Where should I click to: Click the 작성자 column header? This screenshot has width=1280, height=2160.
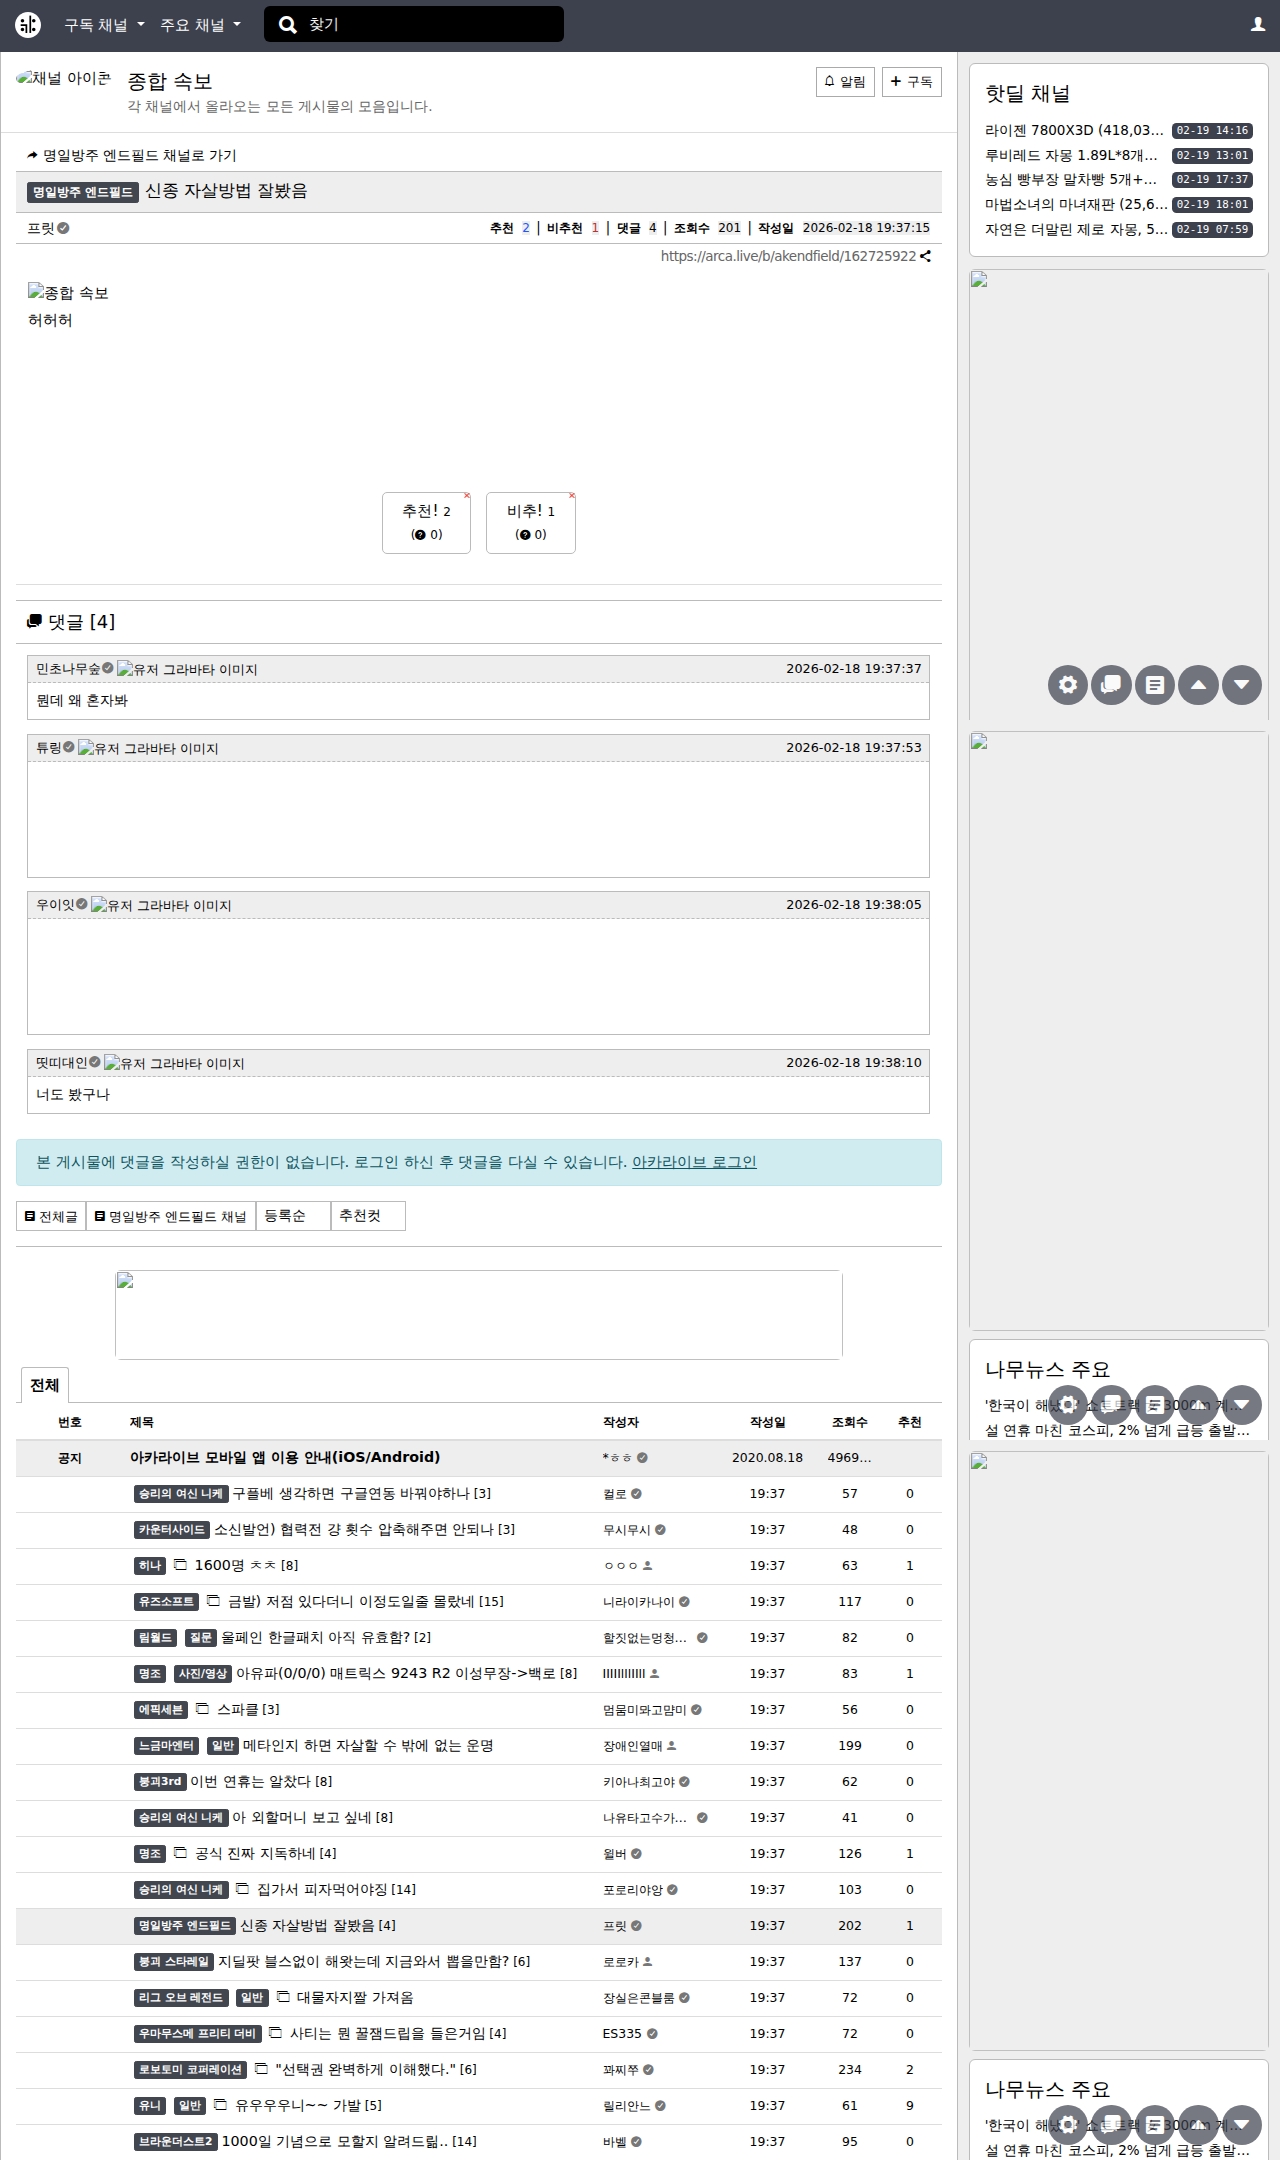click(x=621, y=1422)
